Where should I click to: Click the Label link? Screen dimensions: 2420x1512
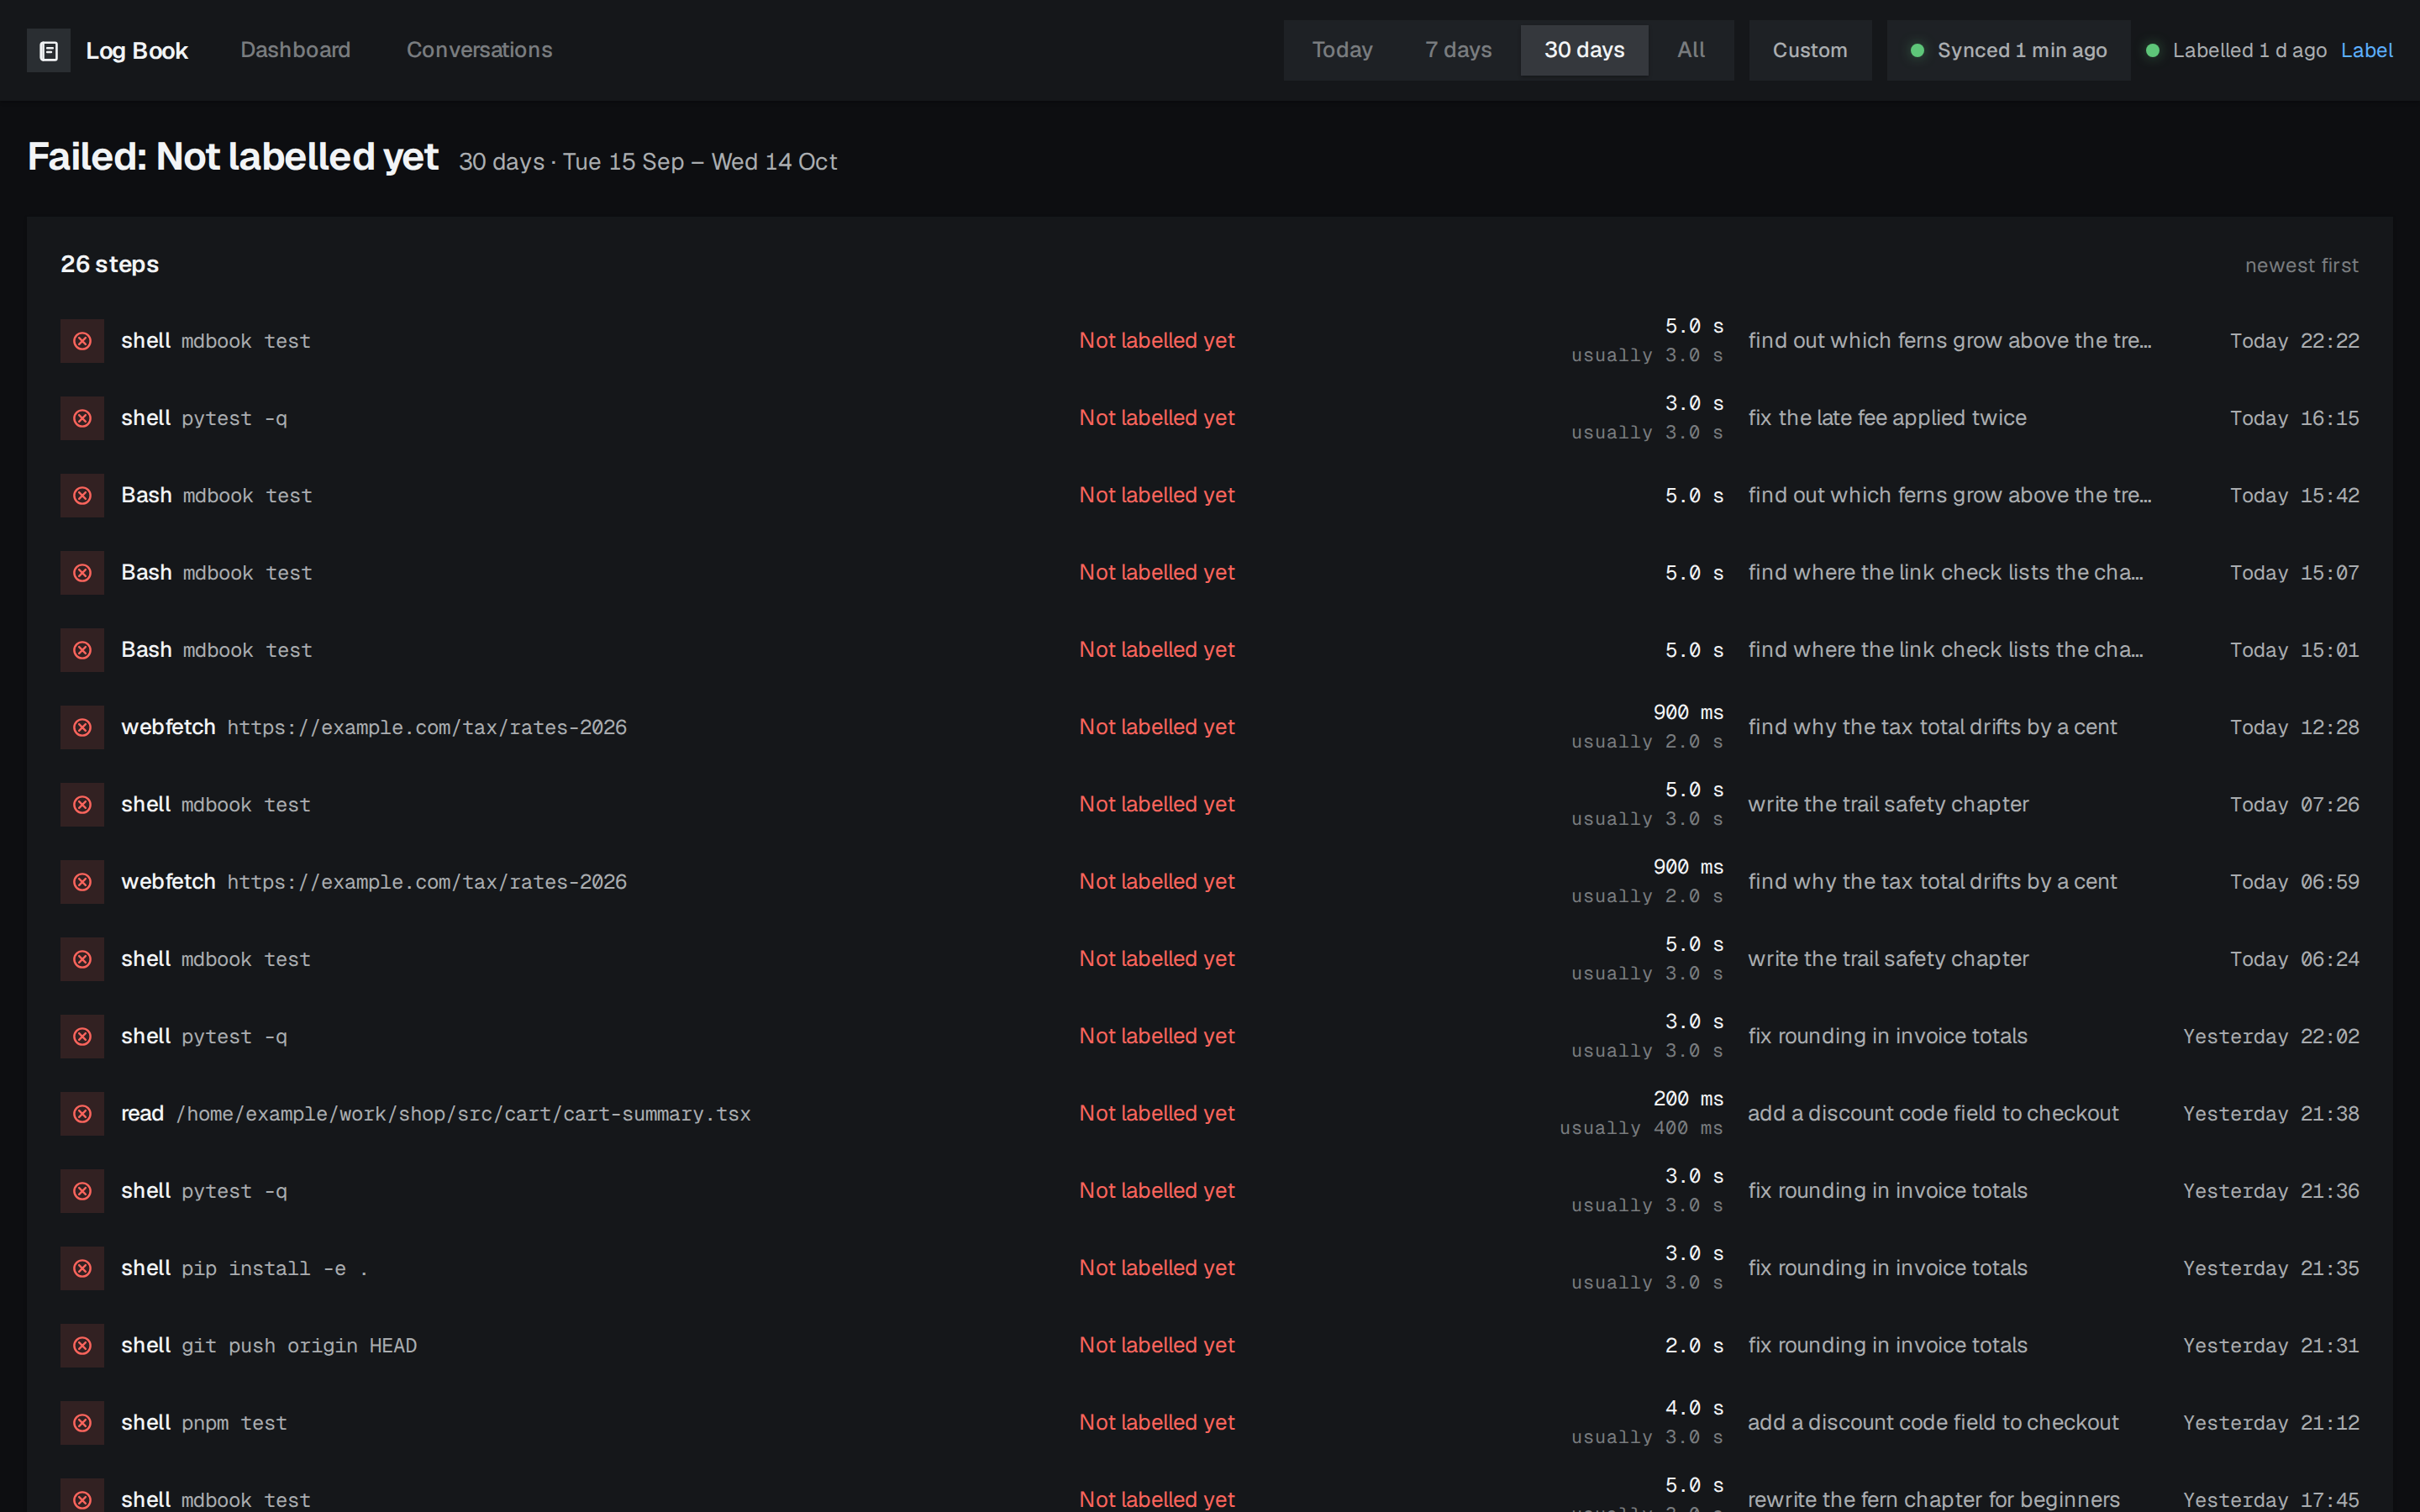pyautogui.click(x=2366, y=50)
